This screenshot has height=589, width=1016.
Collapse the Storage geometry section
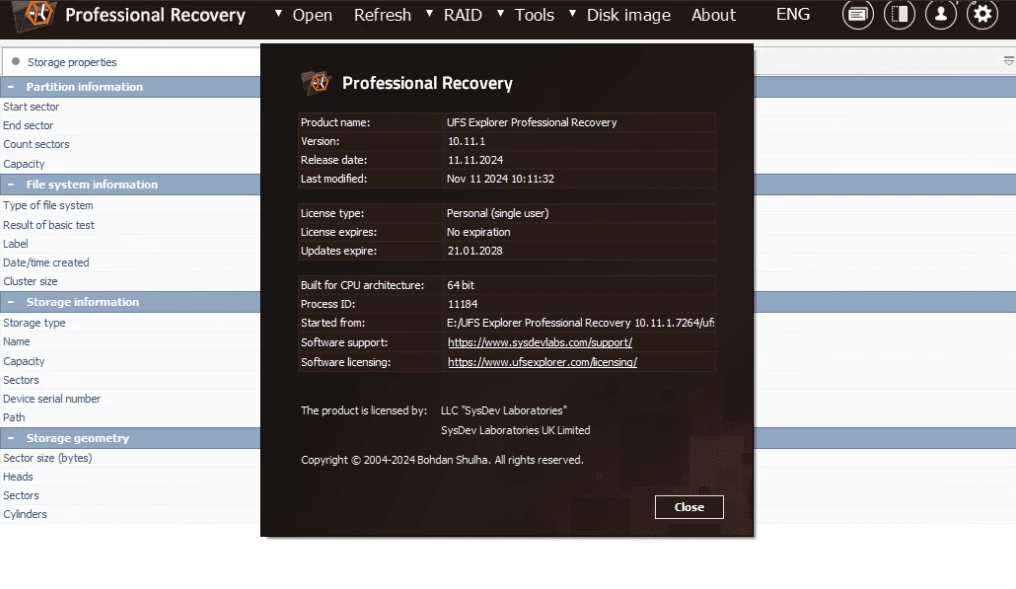click(11, 438)
